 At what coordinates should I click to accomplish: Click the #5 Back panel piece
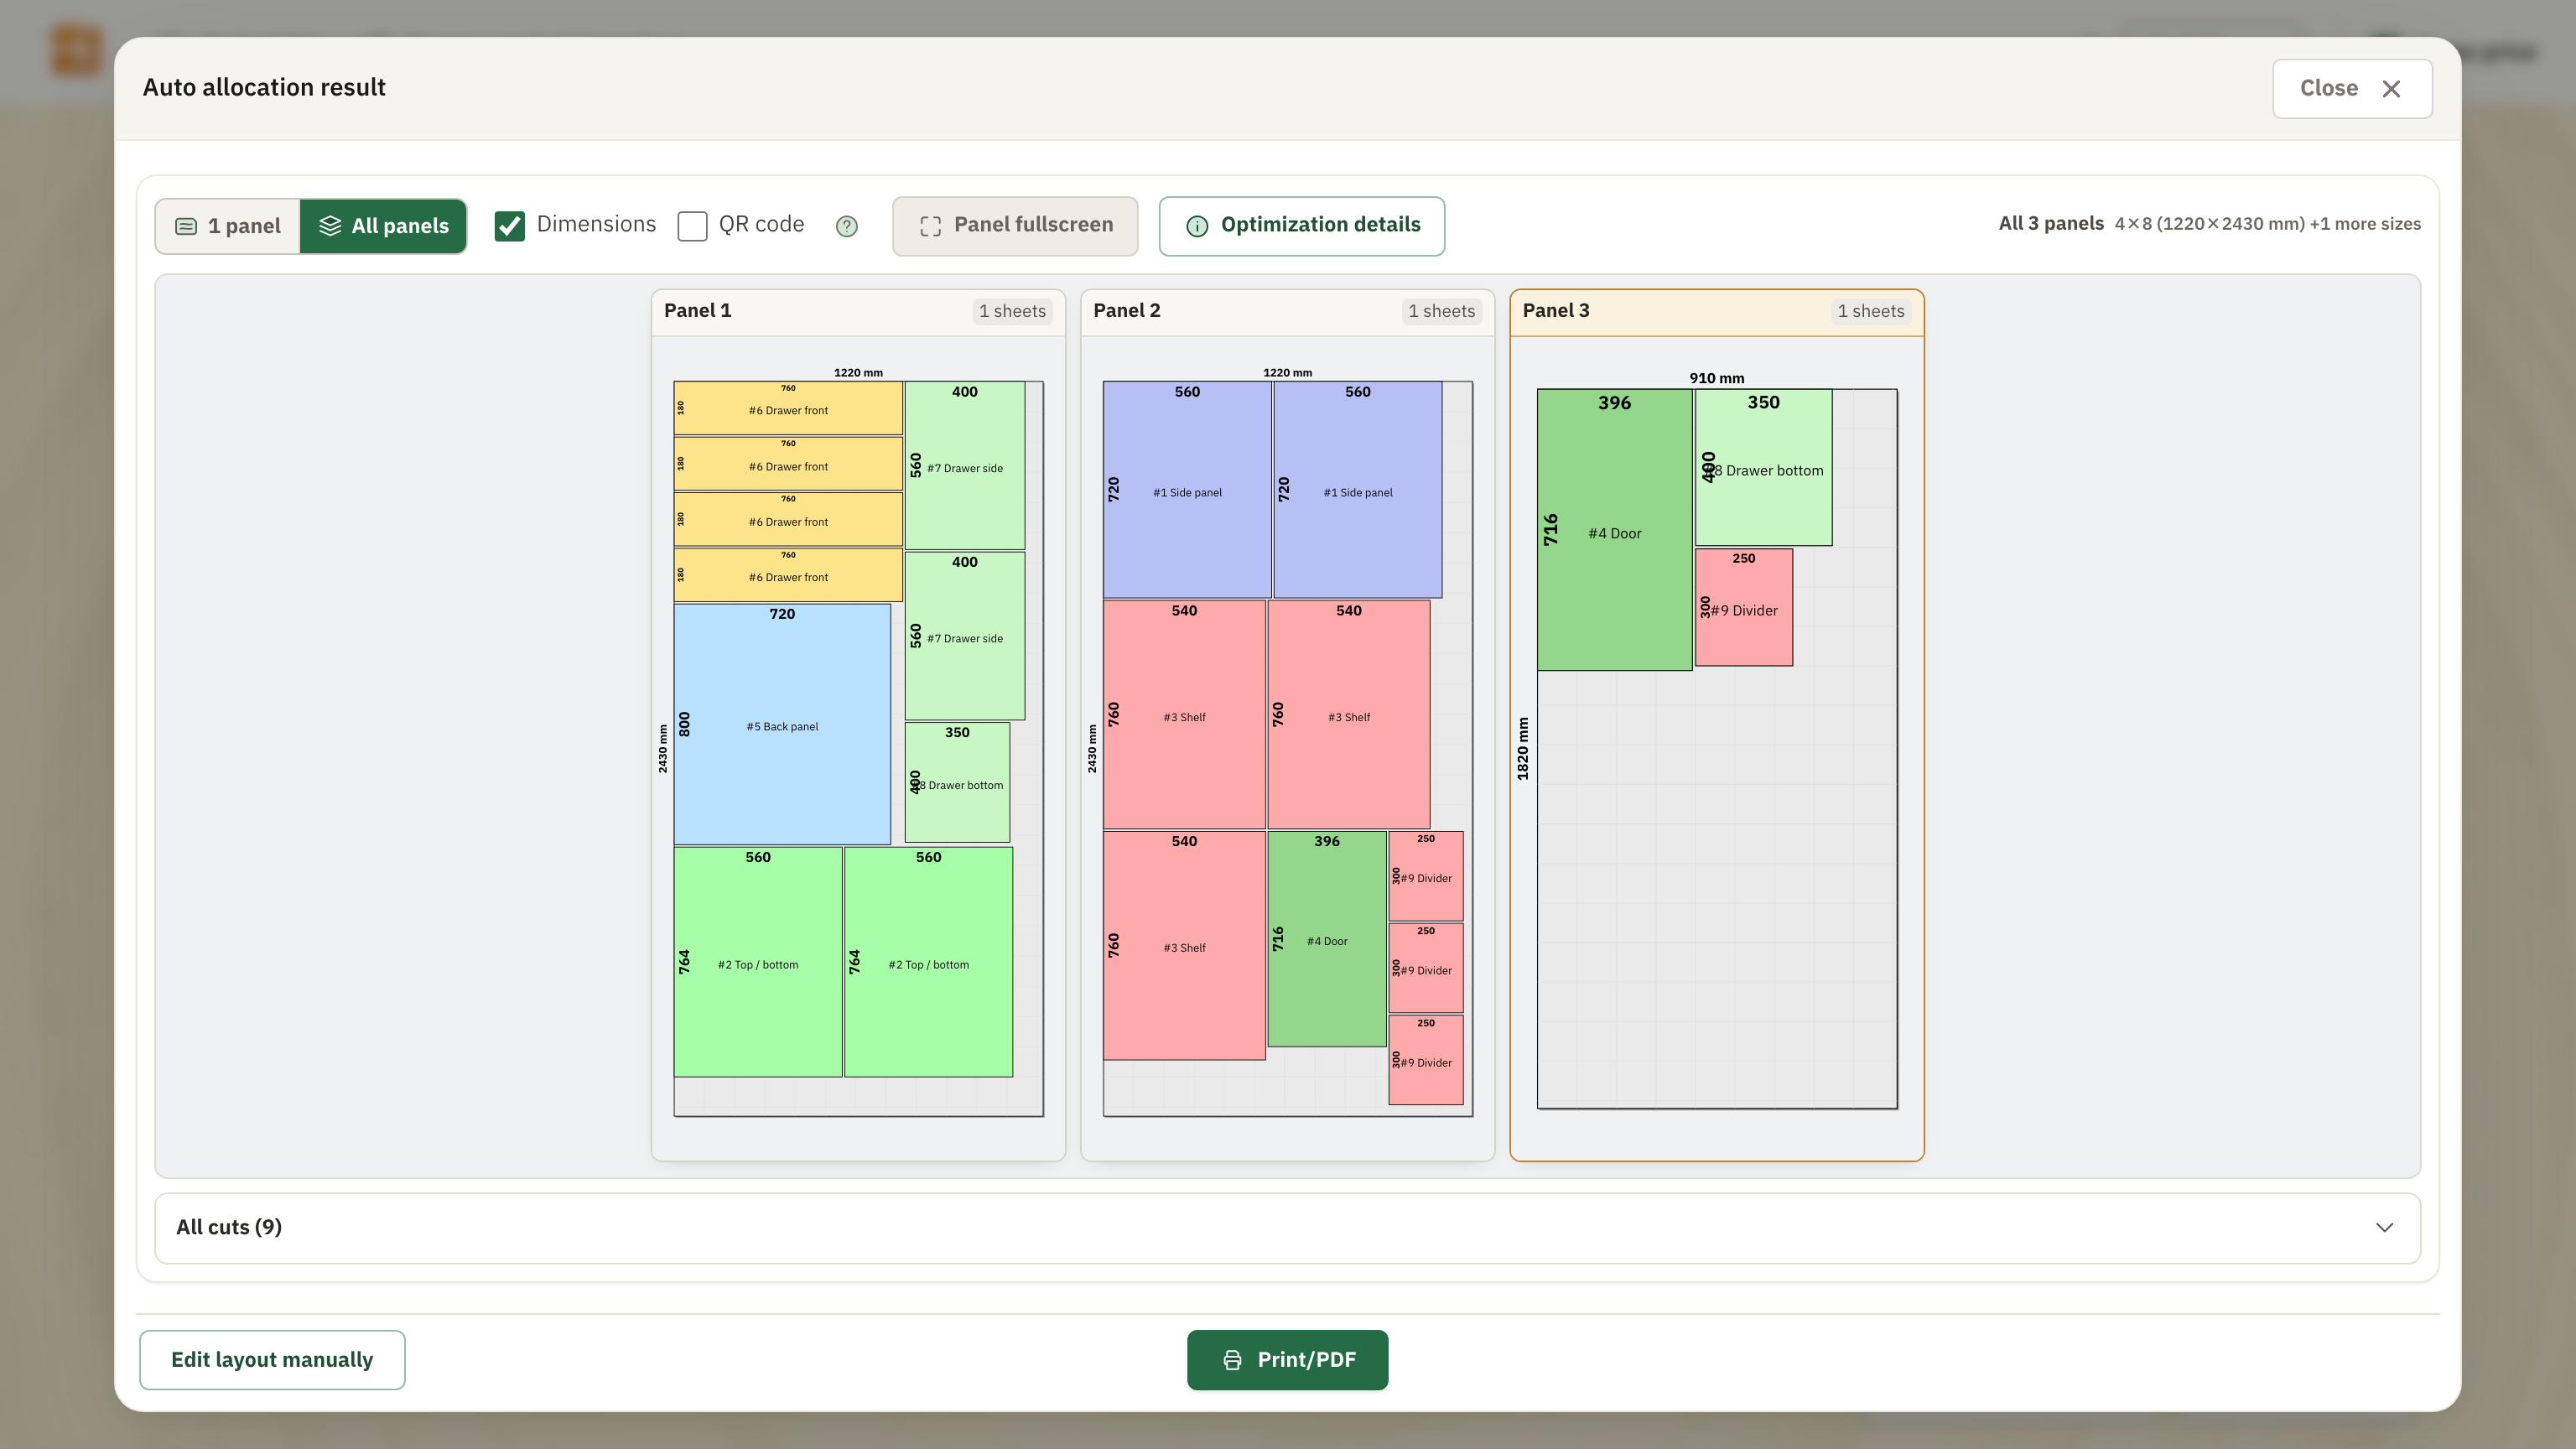point(782,724)
